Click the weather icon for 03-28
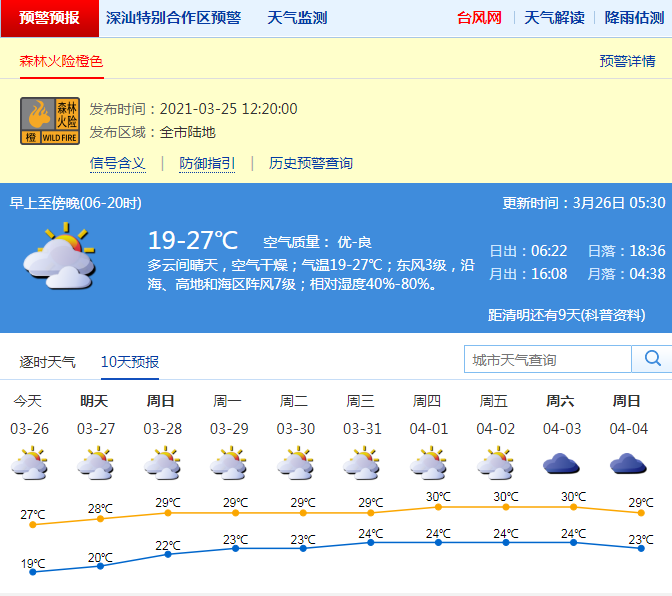 point(162,465)
